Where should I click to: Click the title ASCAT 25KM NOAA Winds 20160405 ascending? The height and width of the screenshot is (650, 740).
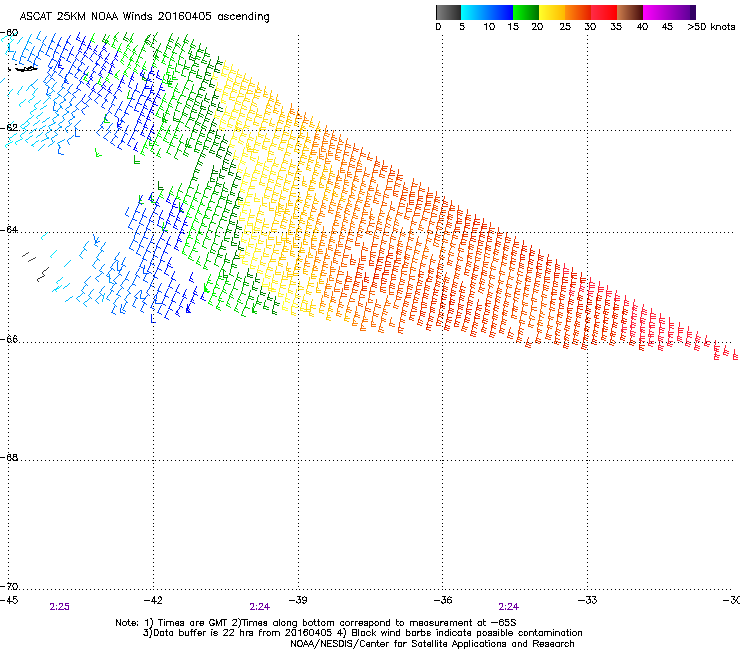click(144, 17)
